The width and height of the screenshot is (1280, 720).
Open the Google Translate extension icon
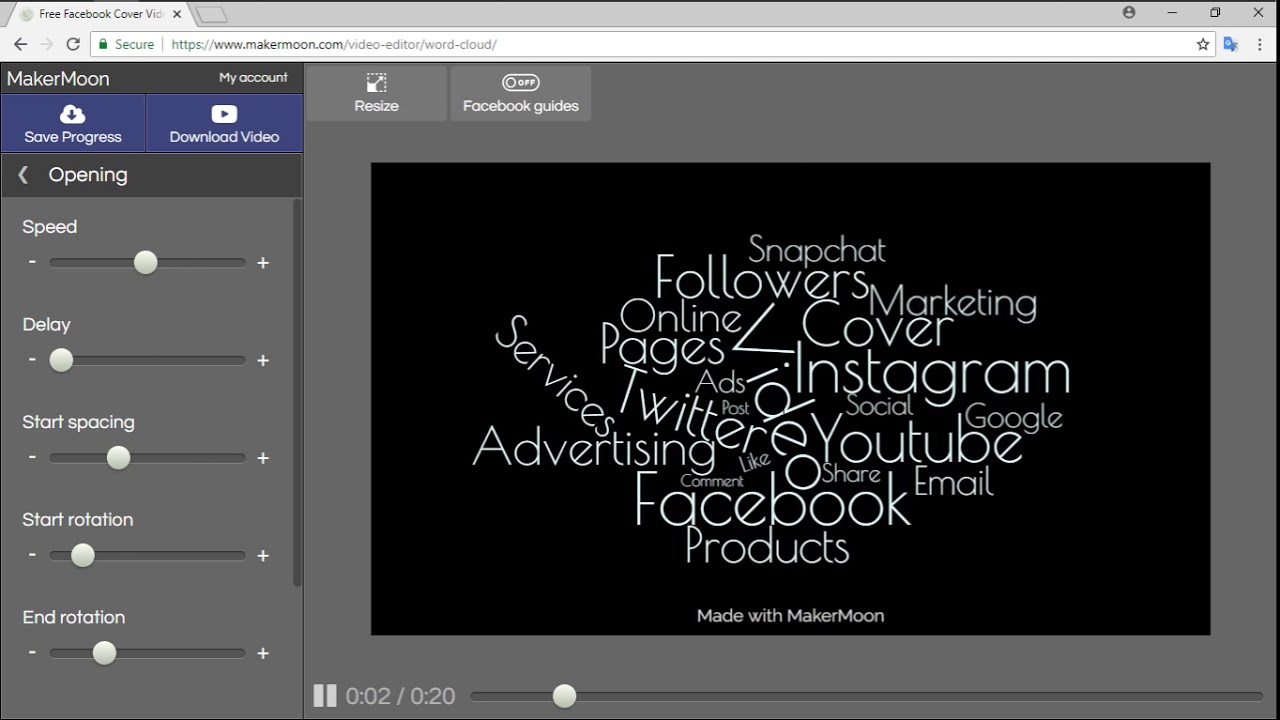[1231, 44]
